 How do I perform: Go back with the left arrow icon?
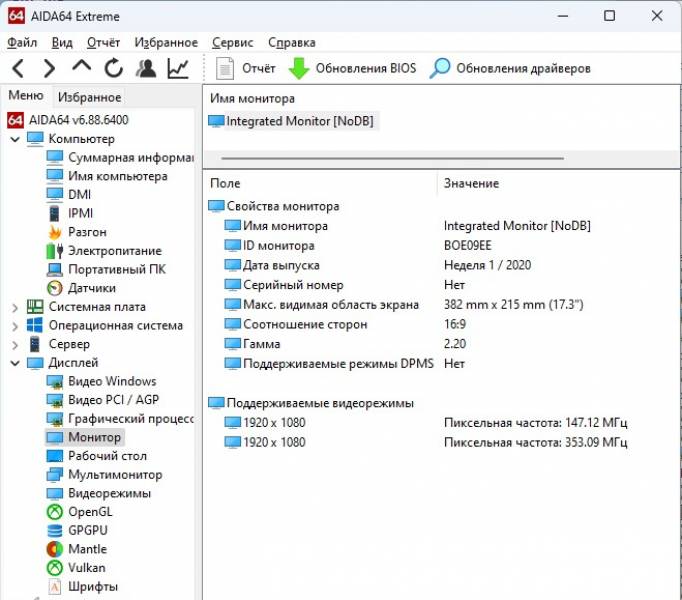[18, 69]
